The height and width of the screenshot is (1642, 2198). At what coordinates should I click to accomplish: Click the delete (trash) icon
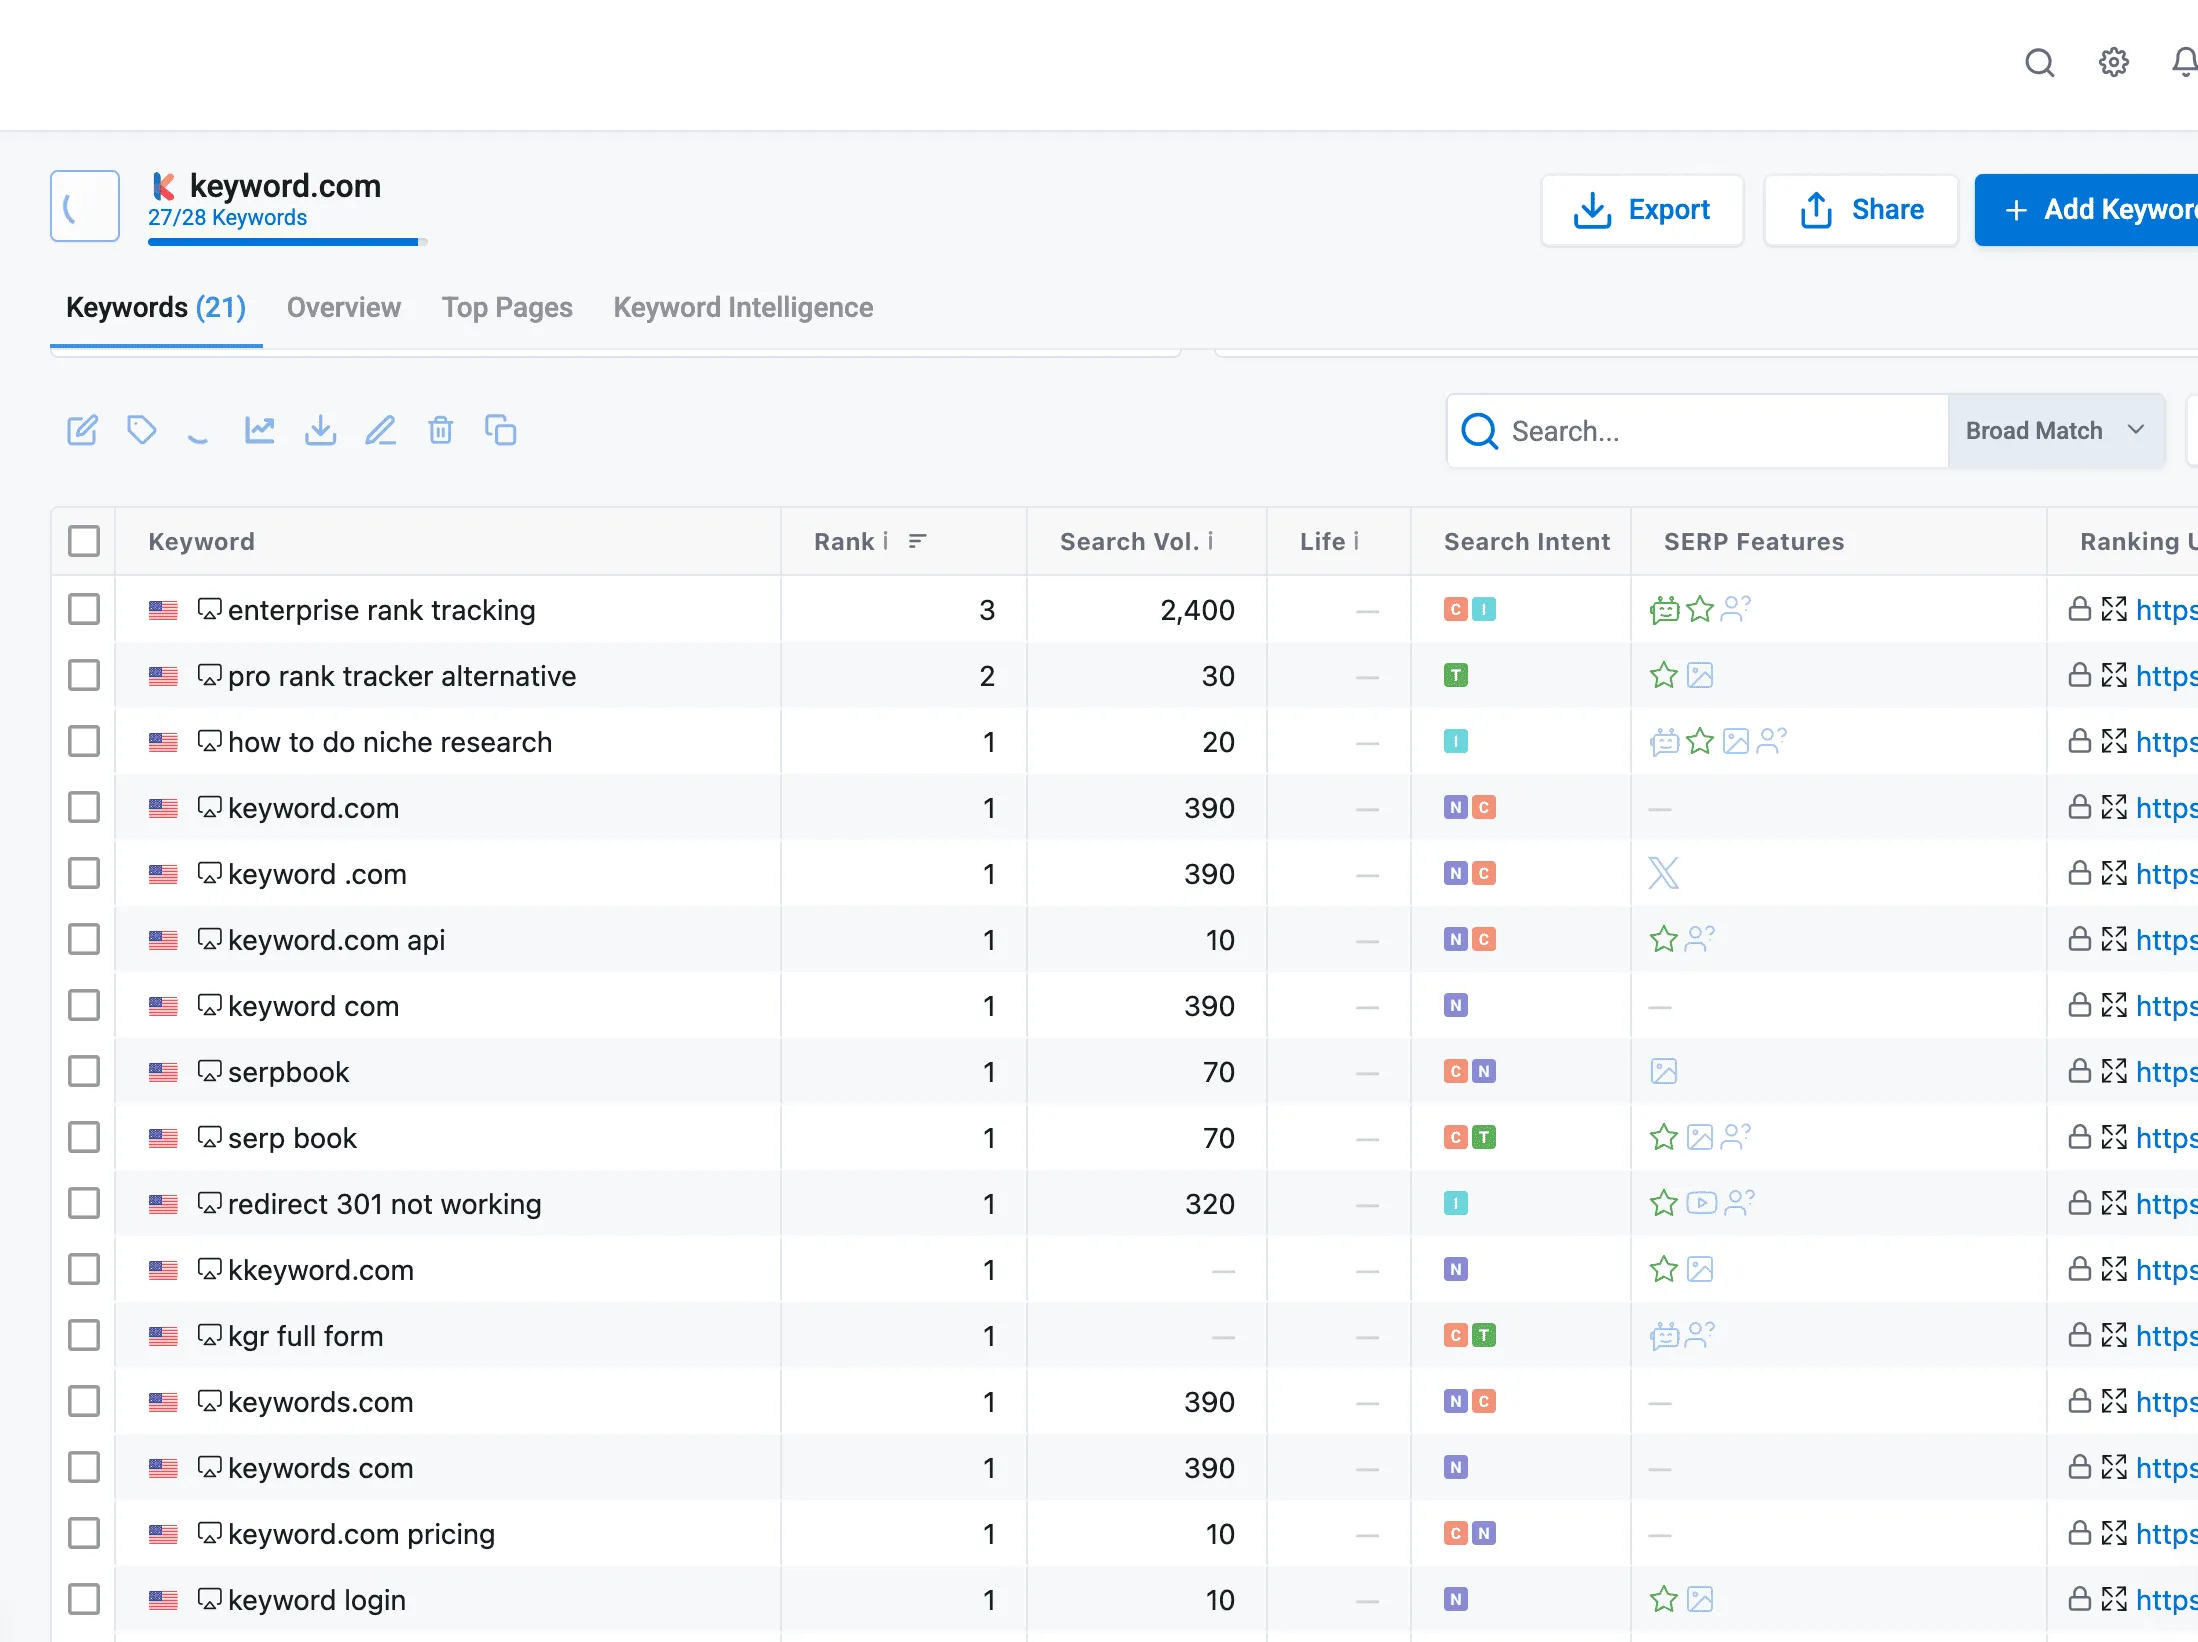440,430
